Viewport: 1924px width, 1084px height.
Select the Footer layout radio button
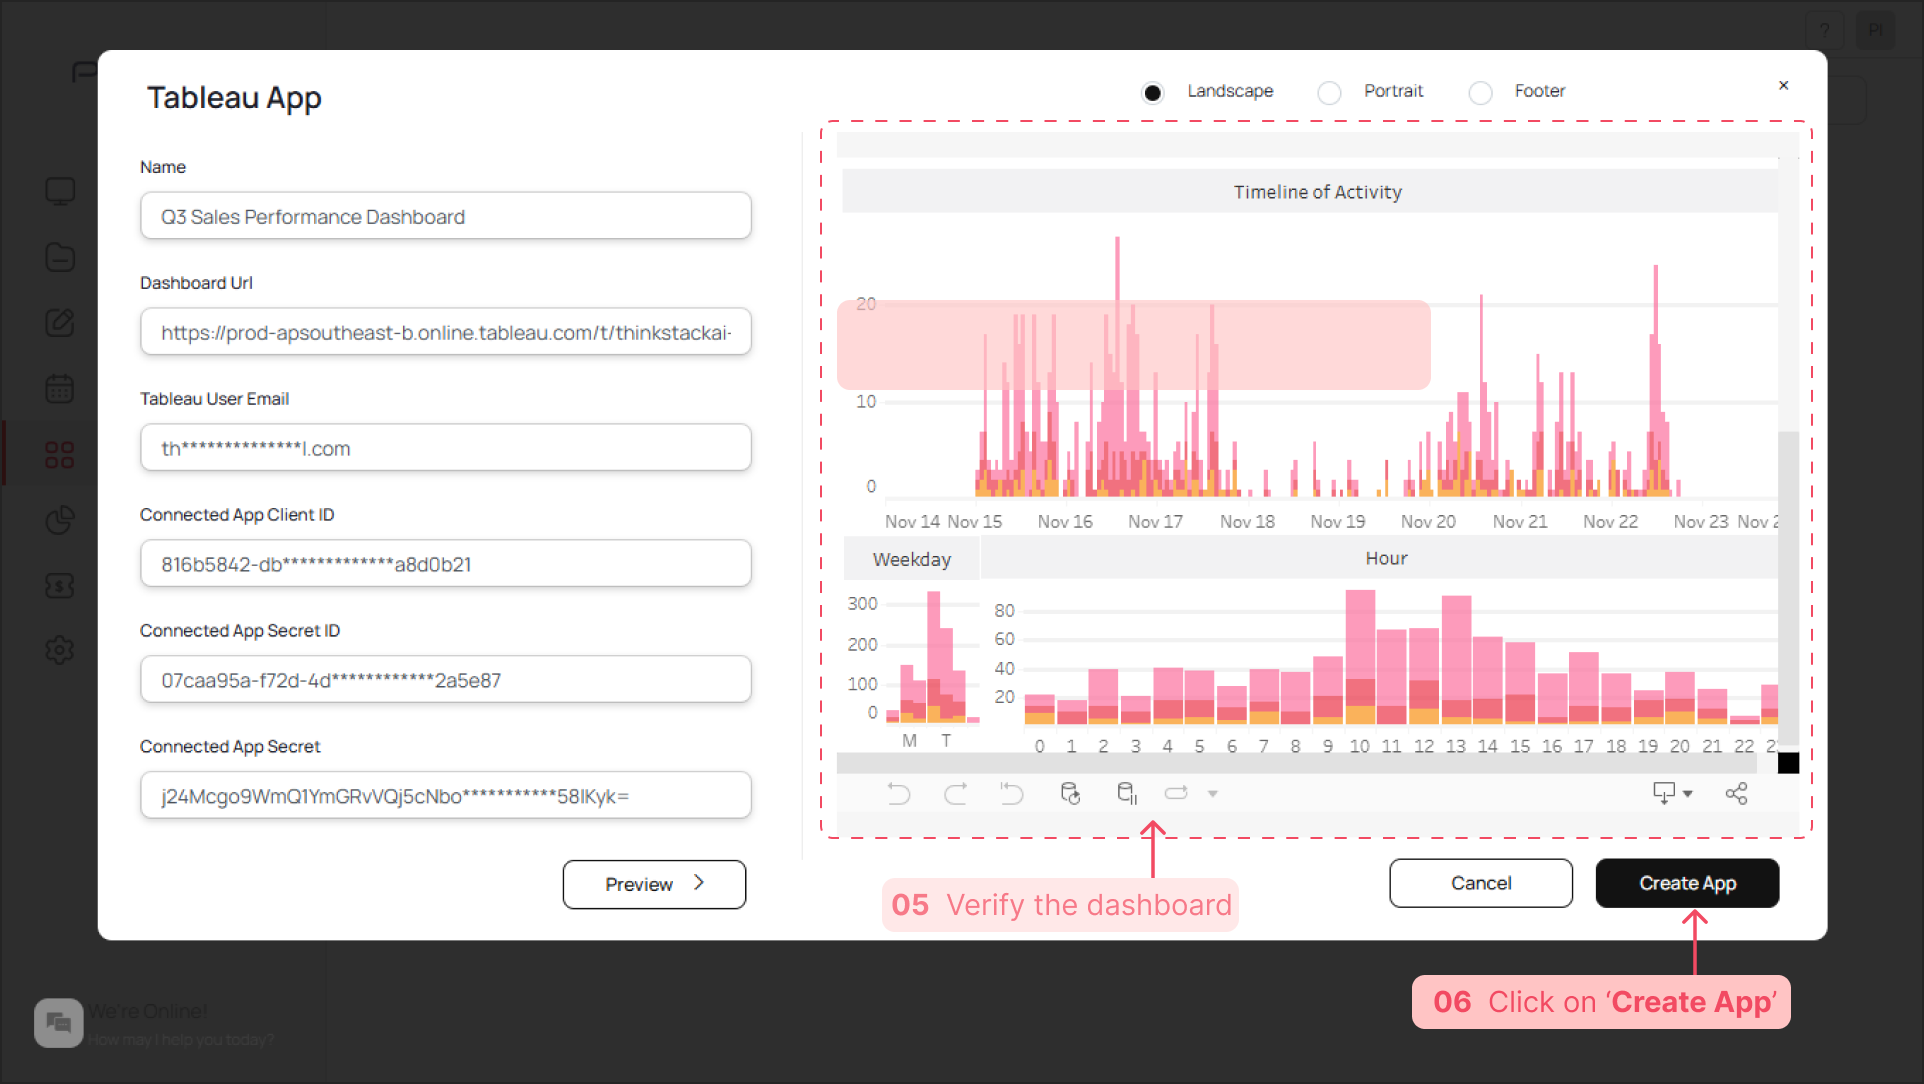[1480, 92]
